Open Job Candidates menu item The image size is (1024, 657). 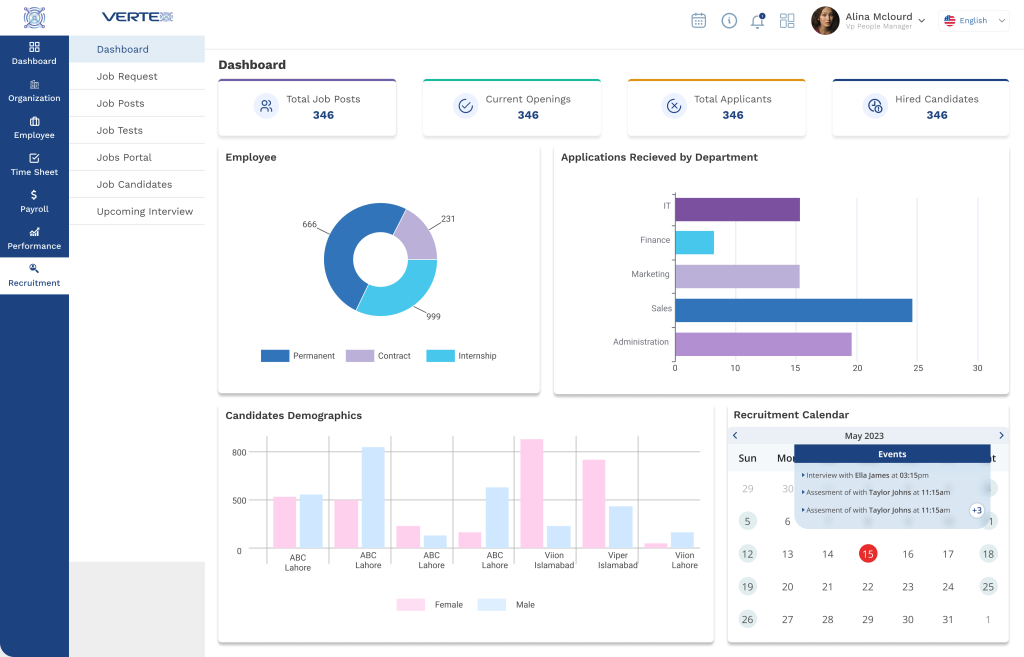137,184
